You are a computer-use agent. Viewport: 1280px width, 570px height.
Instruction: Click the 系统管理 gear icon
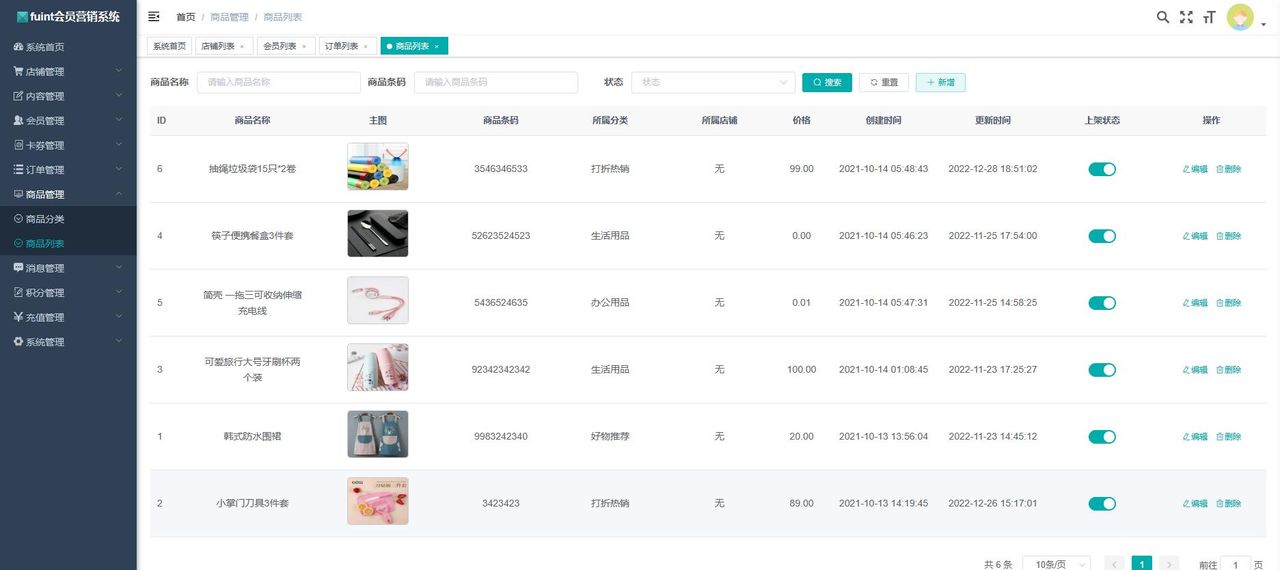(18, 341)
